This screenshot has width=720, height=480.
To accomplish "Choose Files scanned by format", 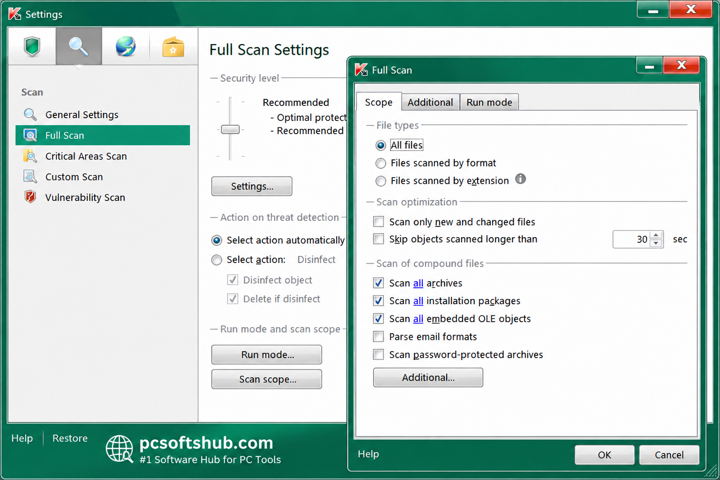I will coord(380,163).
